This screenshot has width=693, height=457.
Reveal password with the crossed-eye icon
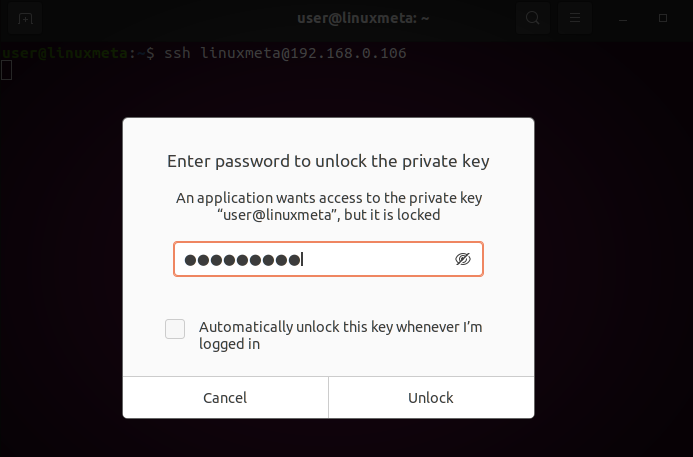click(463, 259)
